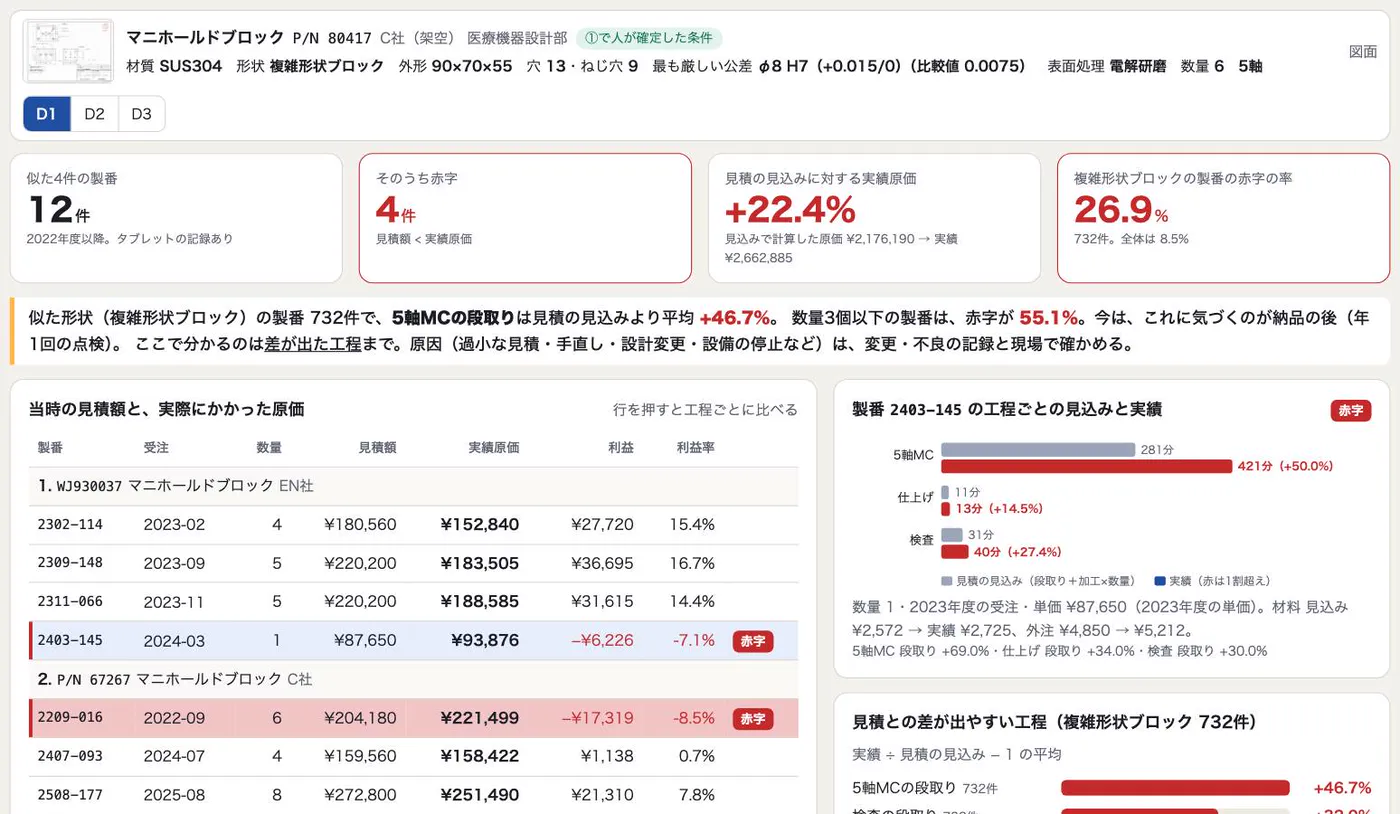Screen dimensions: 1400x814
Task: Click the gray 5軸MC estimate bar 281分
Action: [x=1038, y=450]
